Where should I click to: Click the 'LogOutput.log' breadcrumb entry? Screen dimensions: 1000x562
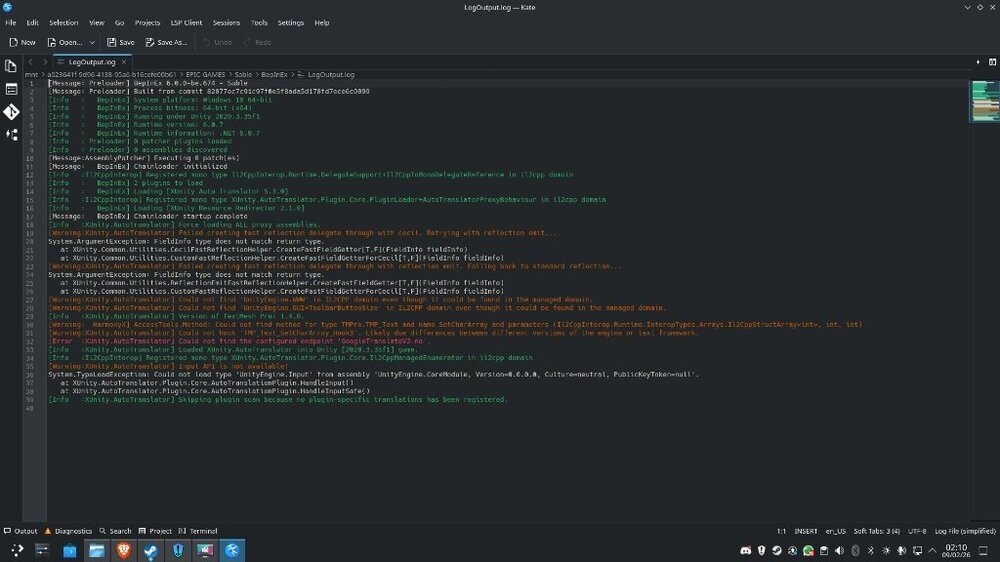pos(326,75)
